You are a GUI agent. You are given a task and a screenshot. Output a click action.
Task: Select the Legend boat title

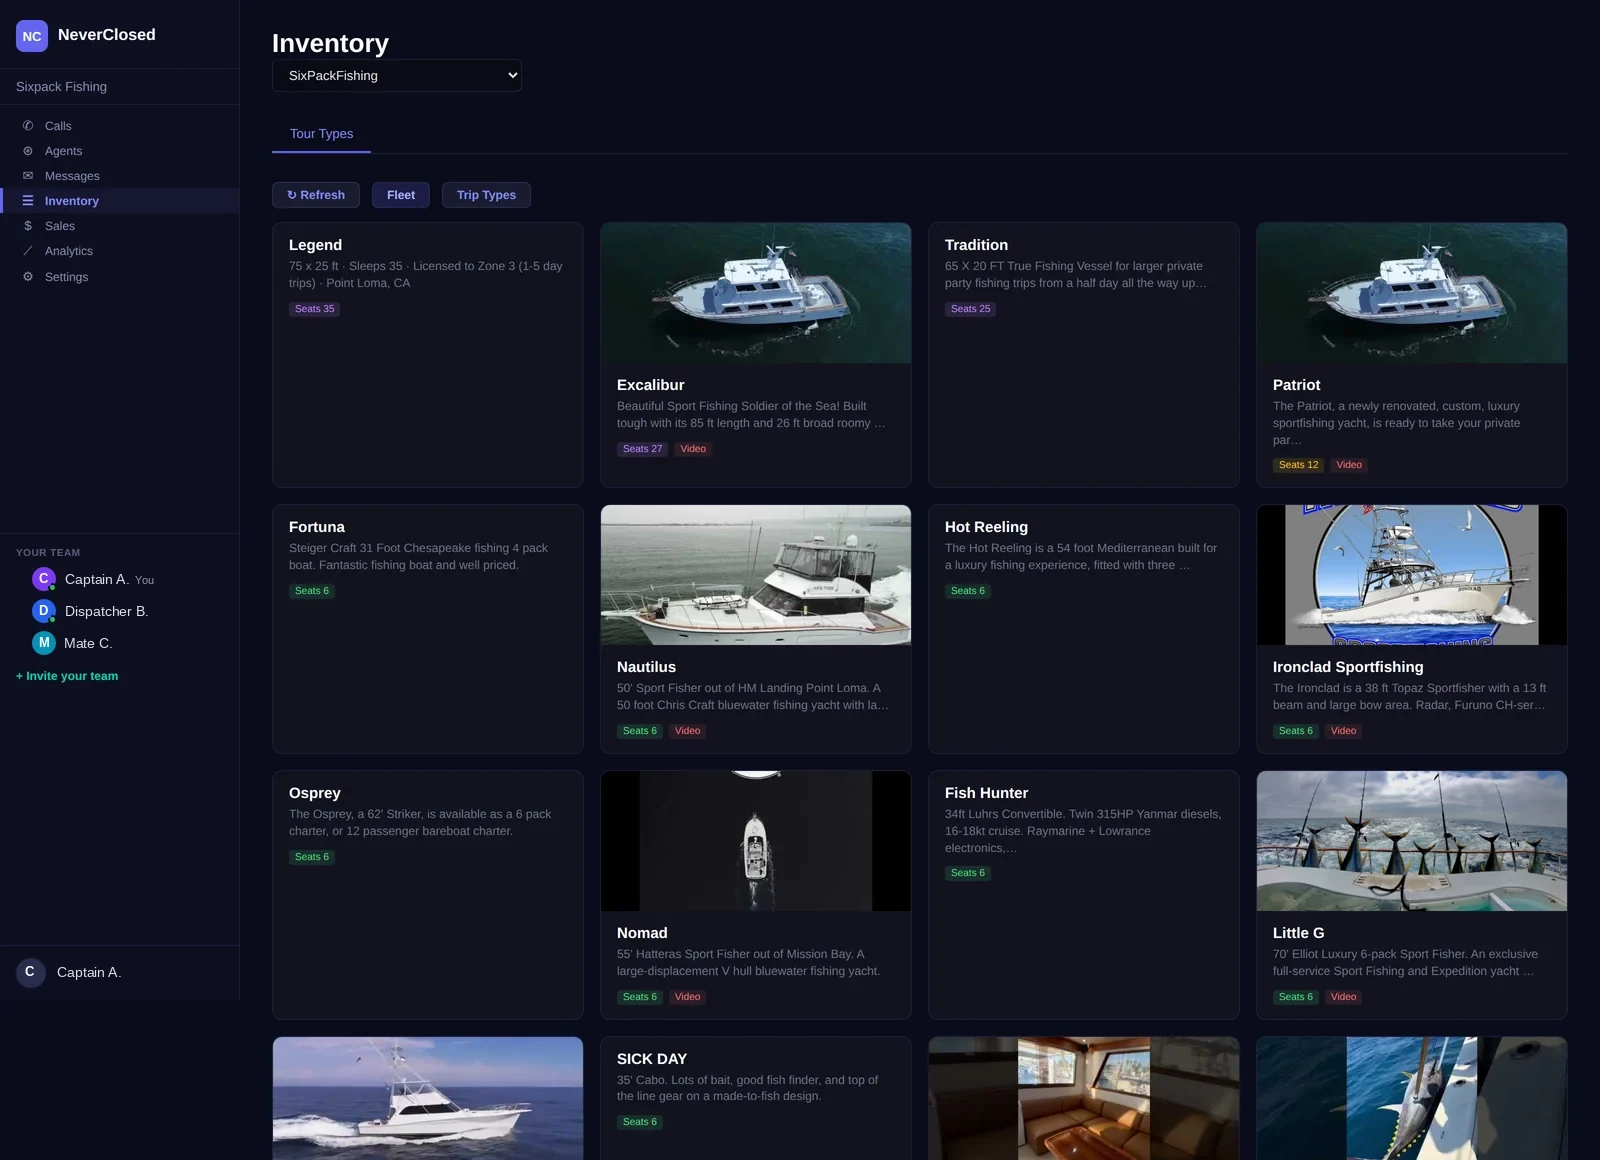(315, 245)
